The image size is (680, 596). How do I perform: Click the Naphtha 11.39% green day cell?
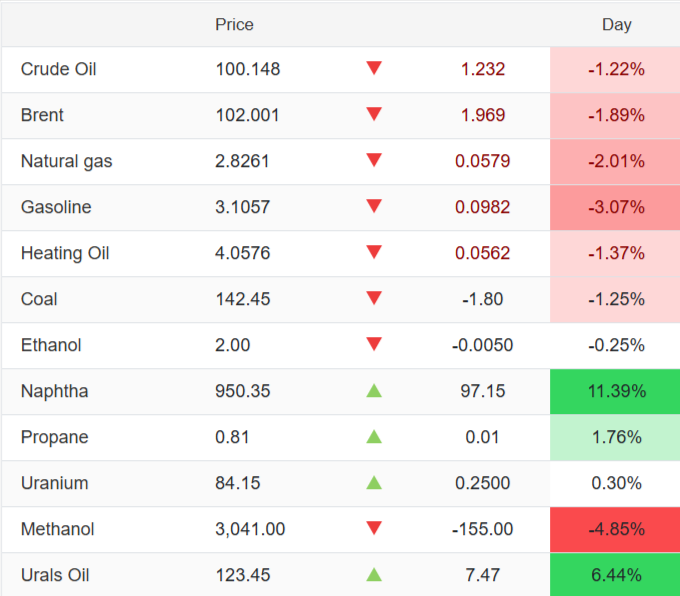(615, 391)
